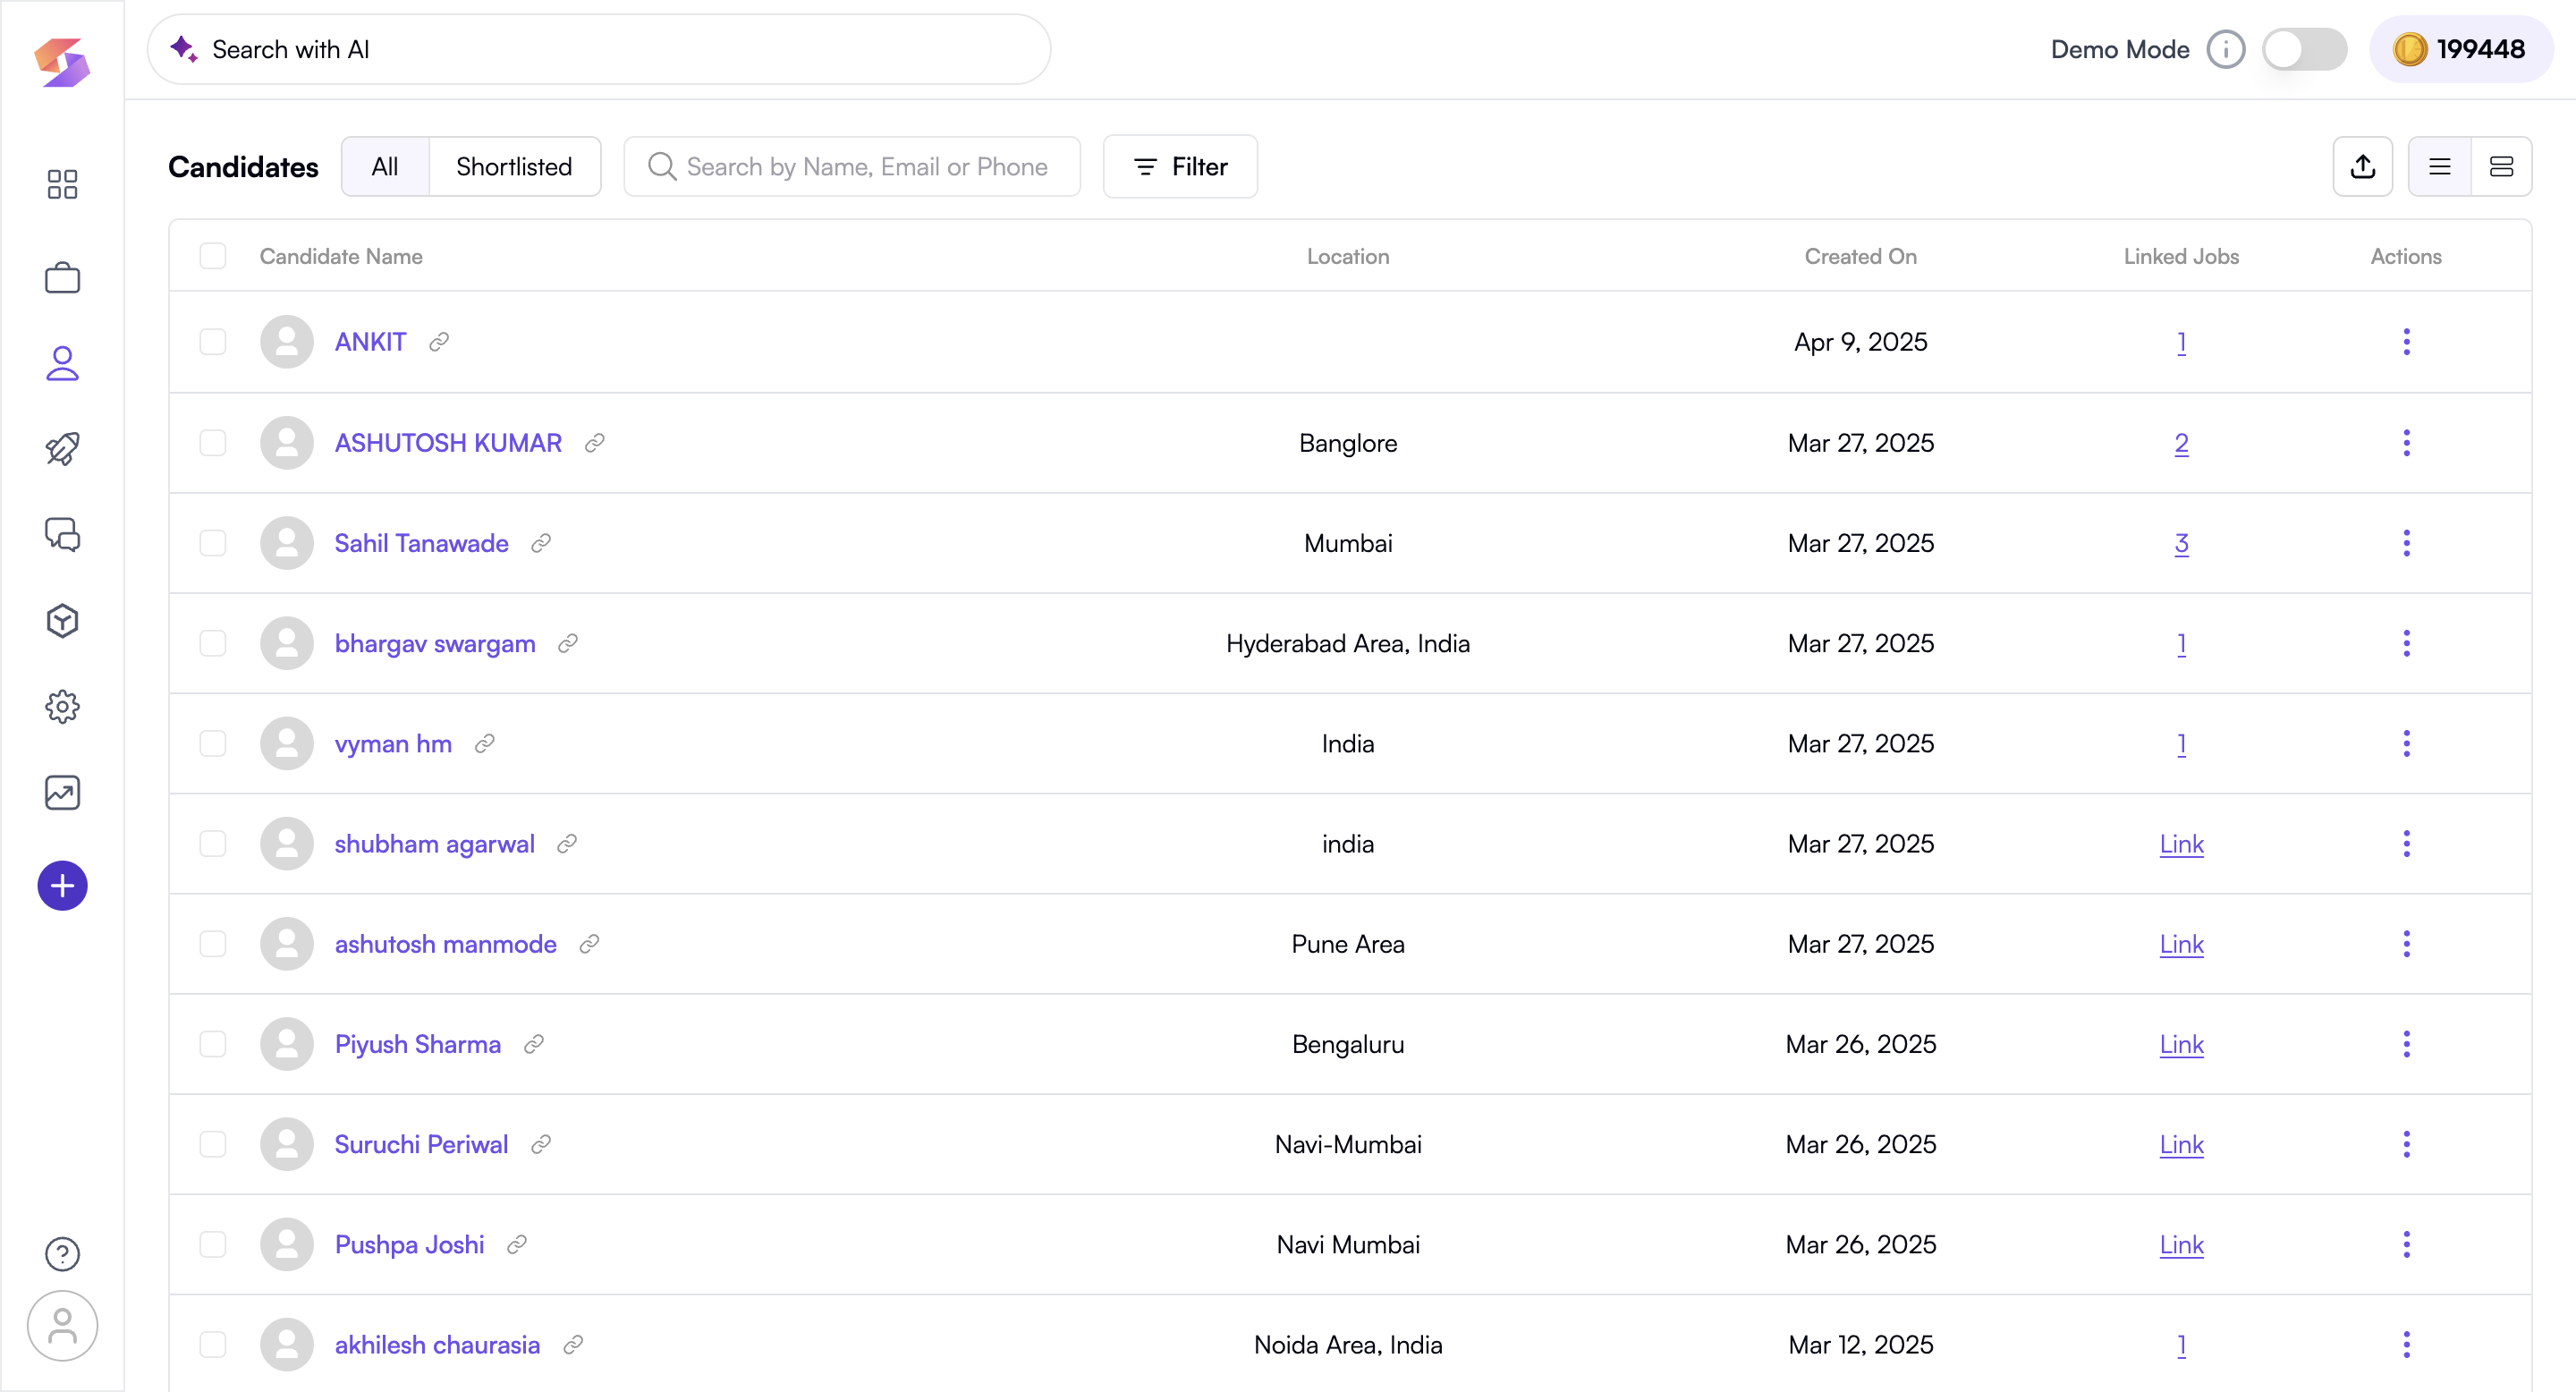This screenshot has width=2576, height=1392.
Task: Open ASHUTOSH KUMAR's 2 linked jobs
Action: pos(2181,443)
